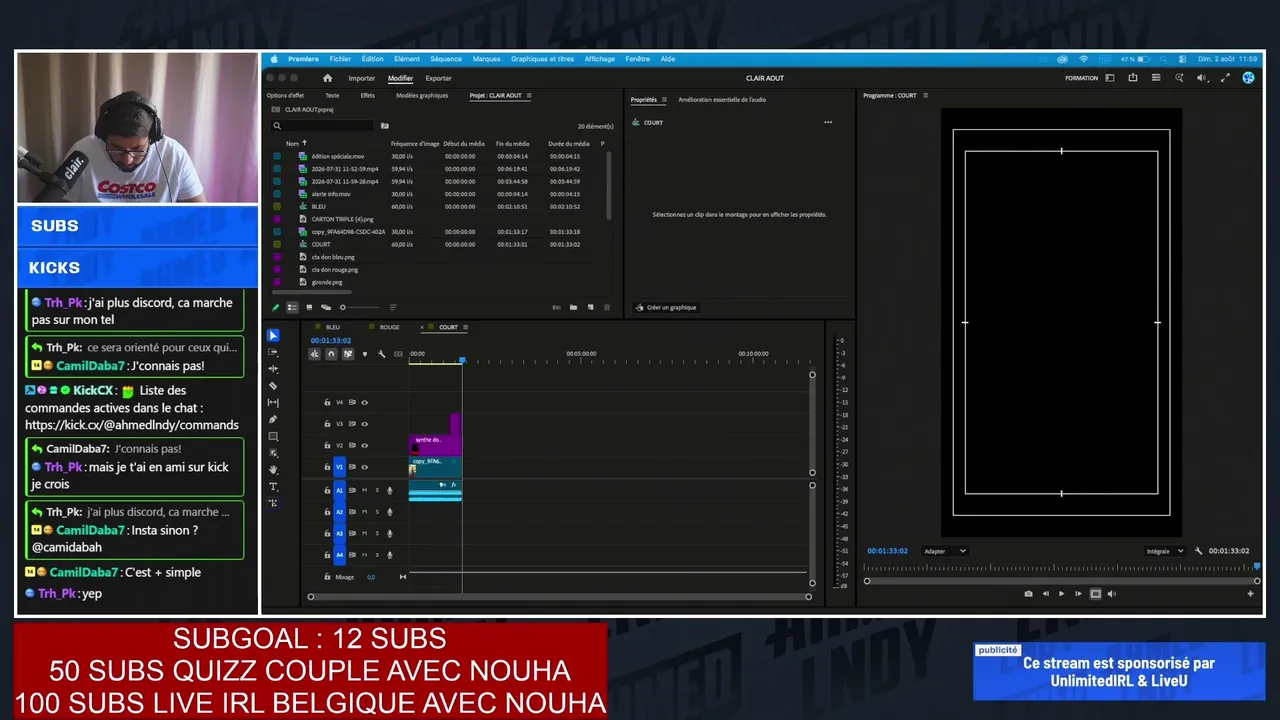This screenshot has width=1280, height=720.
Task: Switch Project panel to list view
Action: tap(292, 307)
